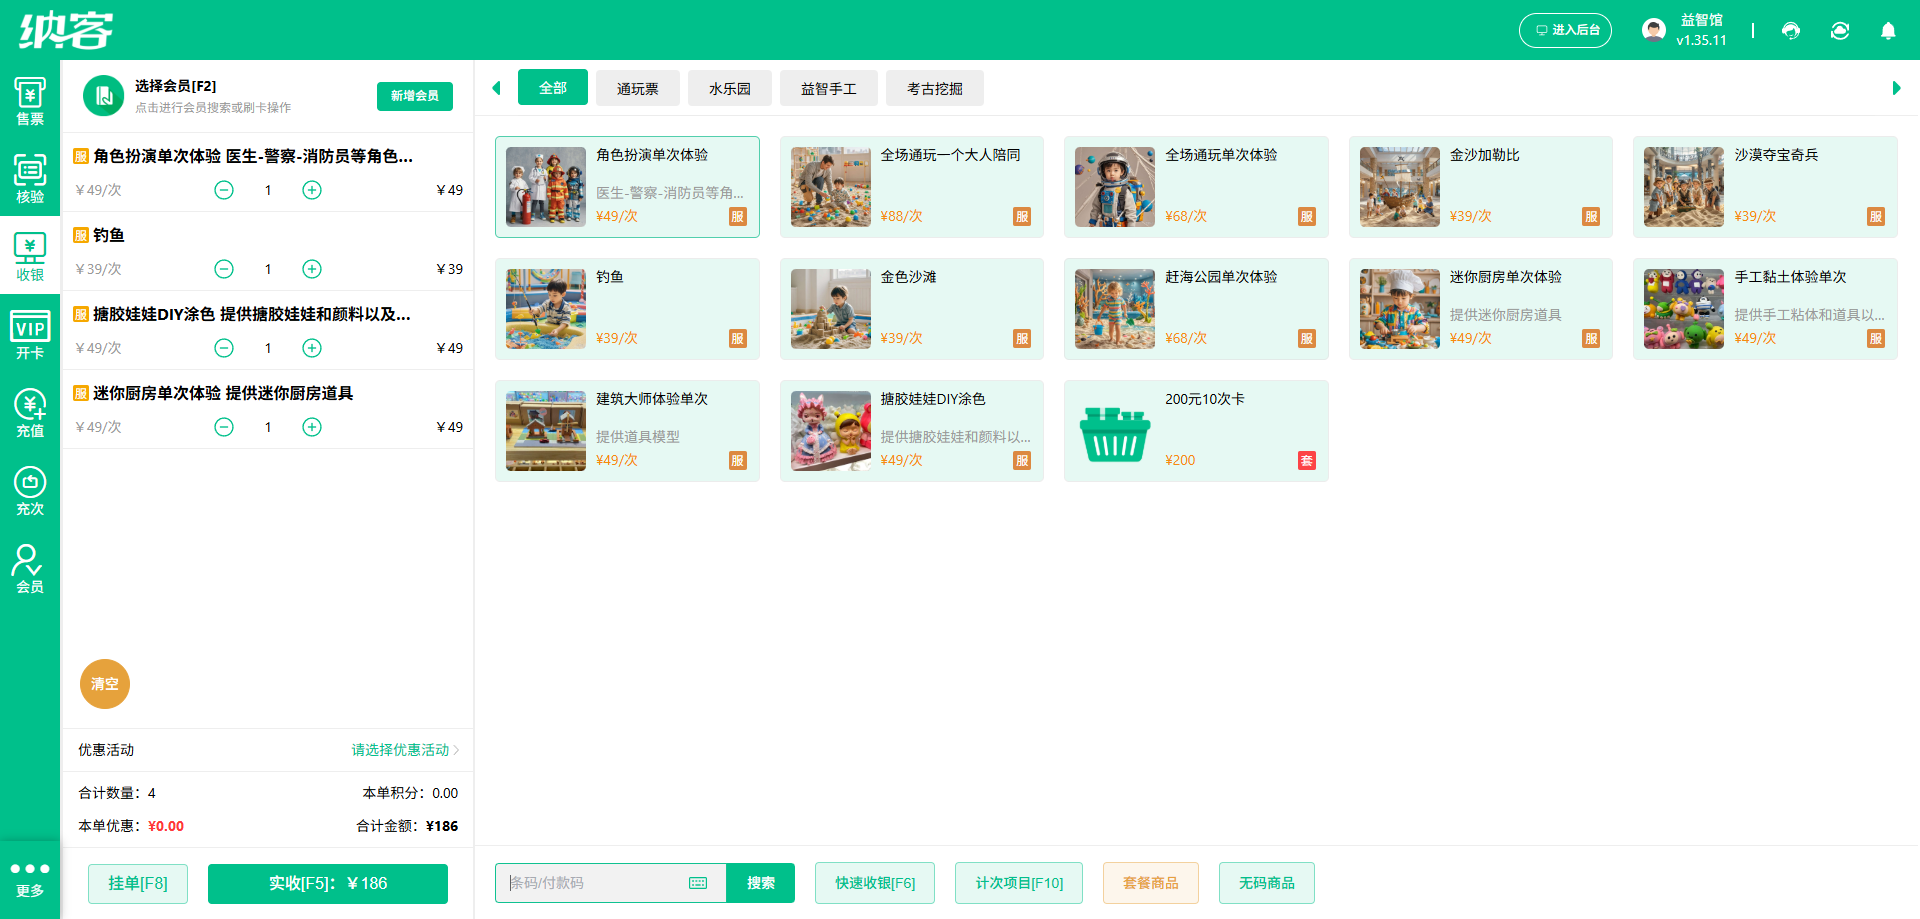This screenshot has width=1920, height=919.
Task: Open the VIP 开卡 sidebar icon
Action: click(x=30, y=335)
